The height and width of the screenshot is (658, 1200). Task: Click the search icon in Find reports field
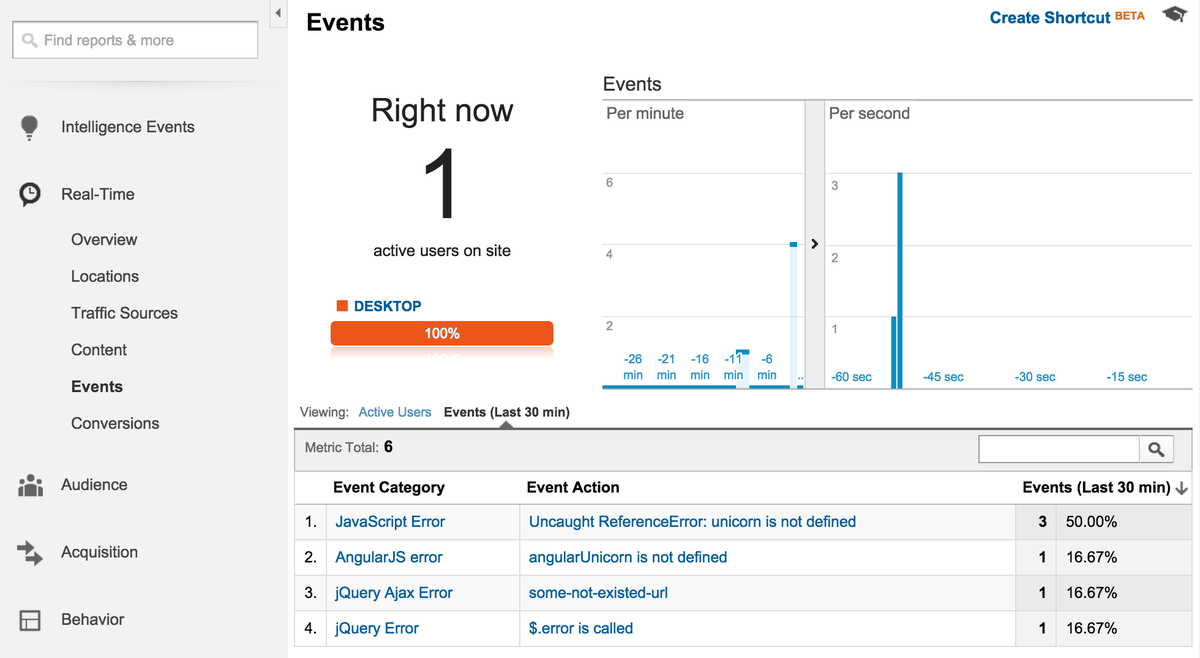point(28,39)
